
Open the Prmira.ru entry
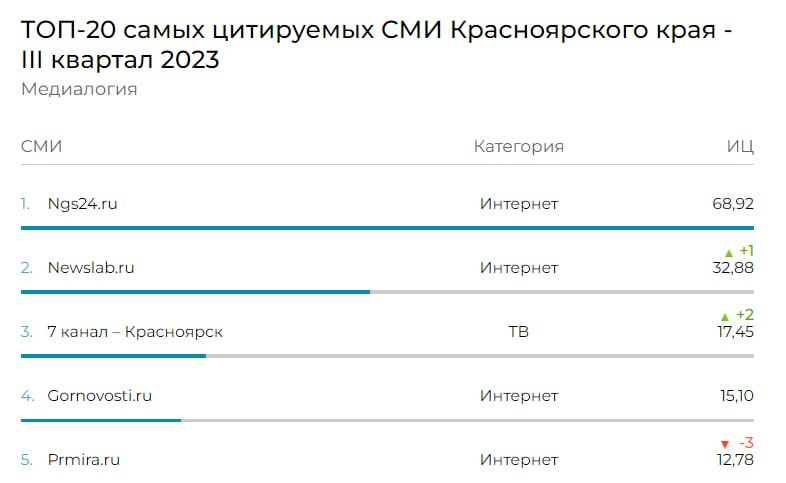tap(84, 459)
